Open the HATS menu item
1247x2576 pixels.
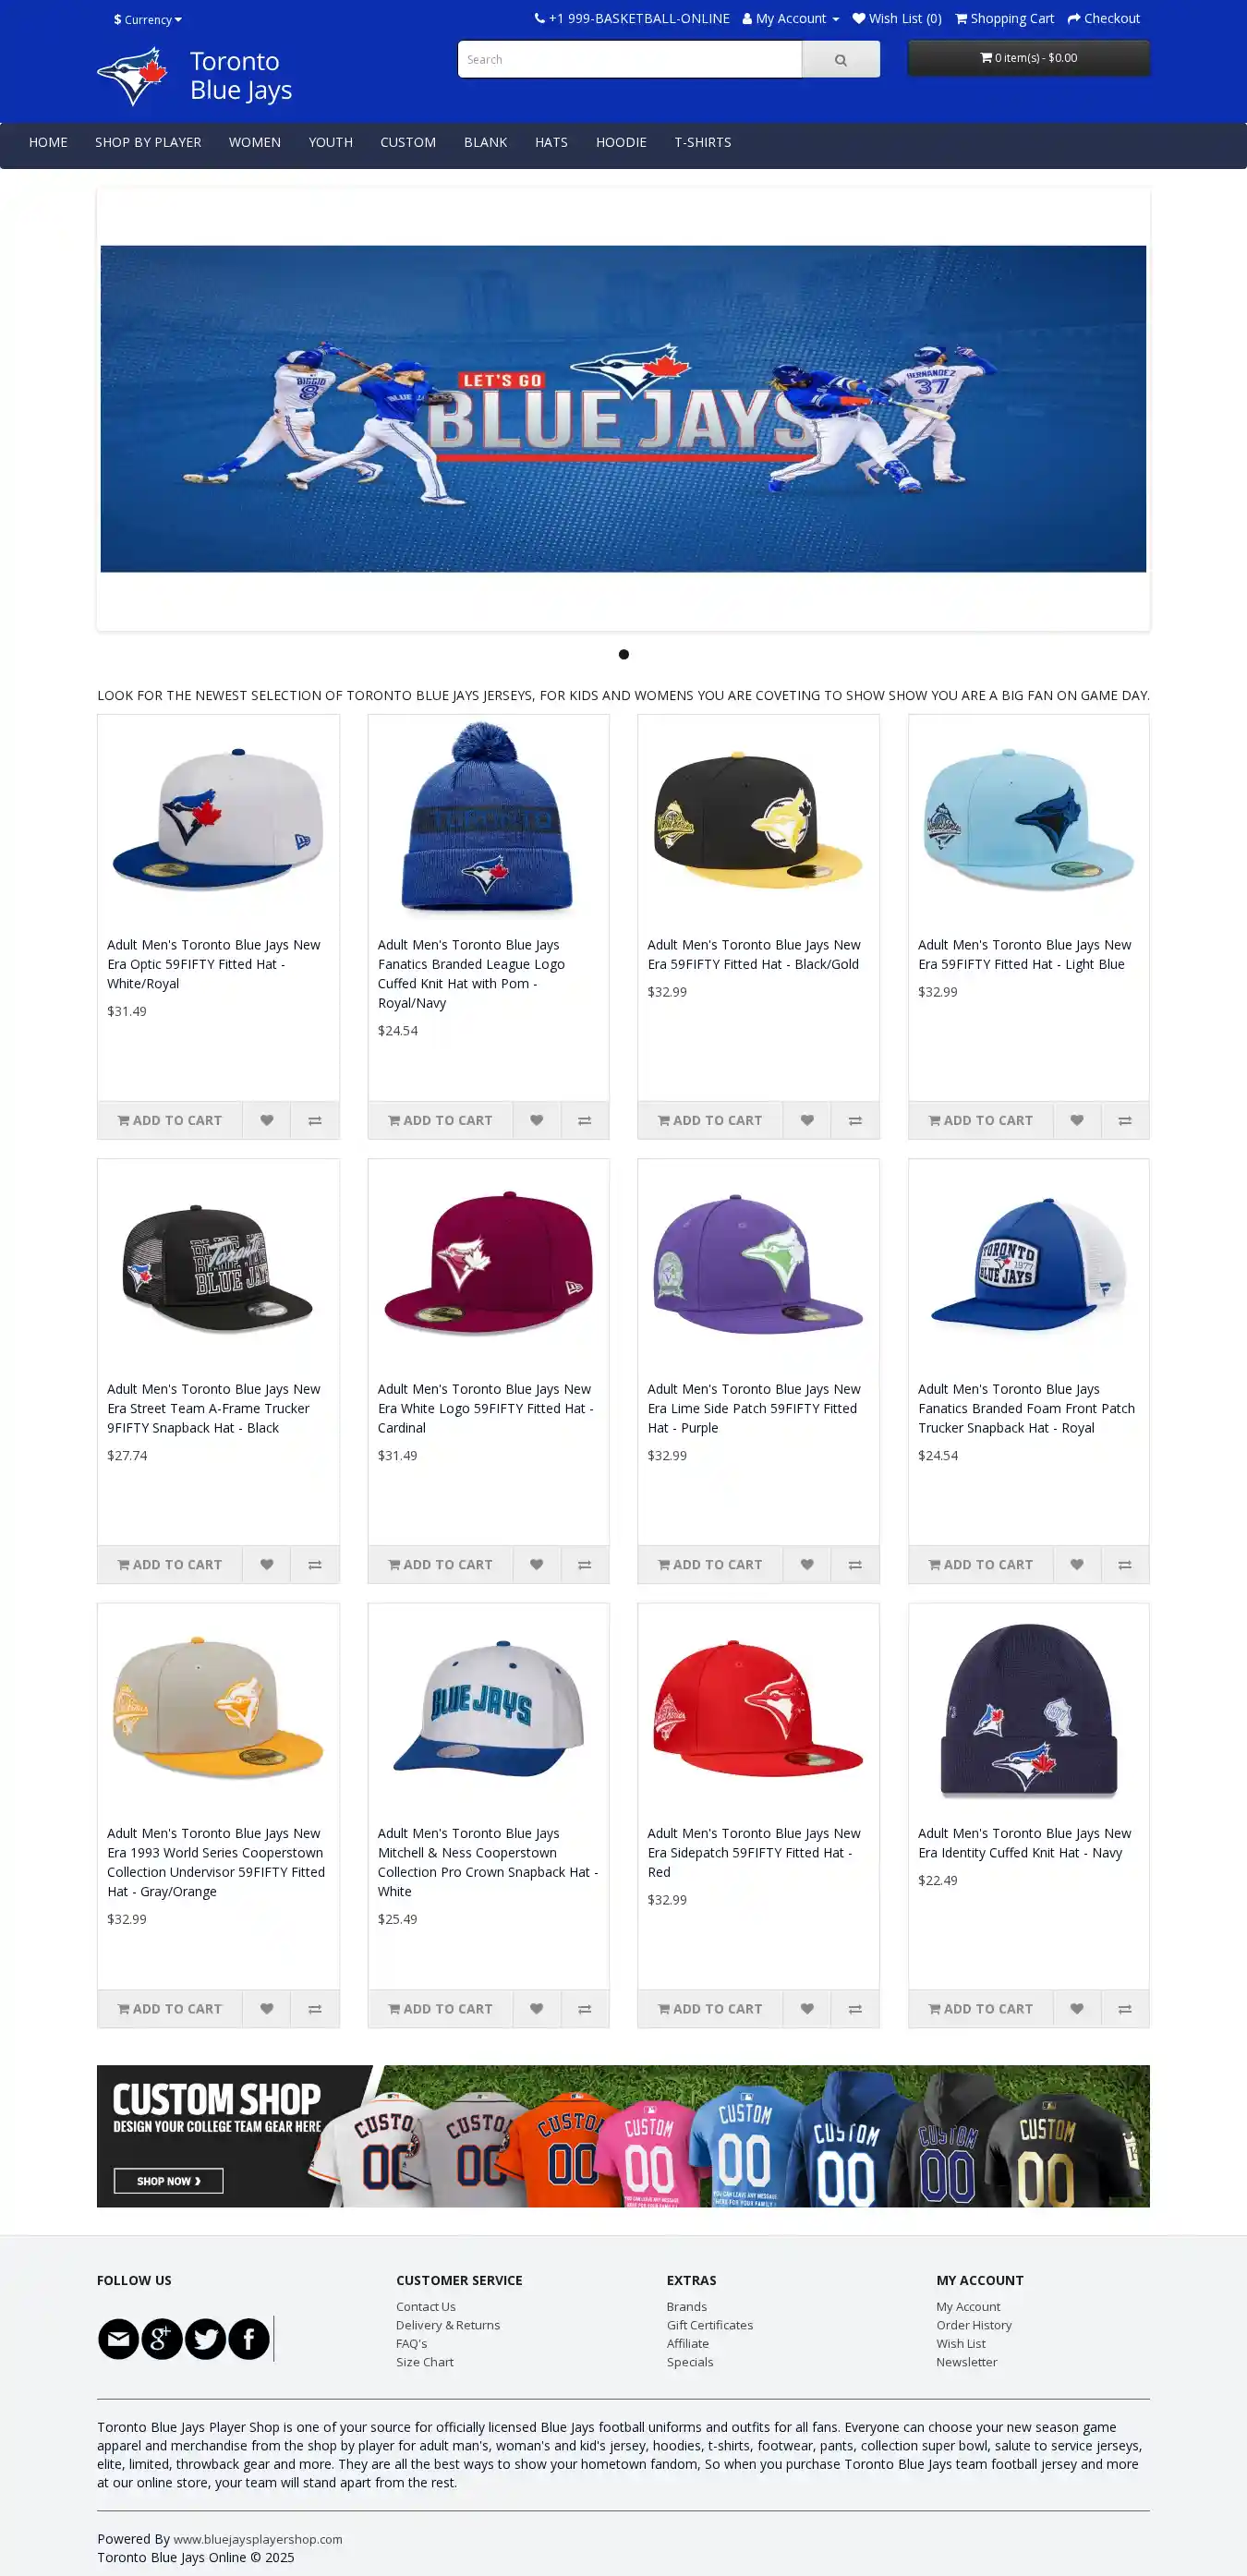551,142
